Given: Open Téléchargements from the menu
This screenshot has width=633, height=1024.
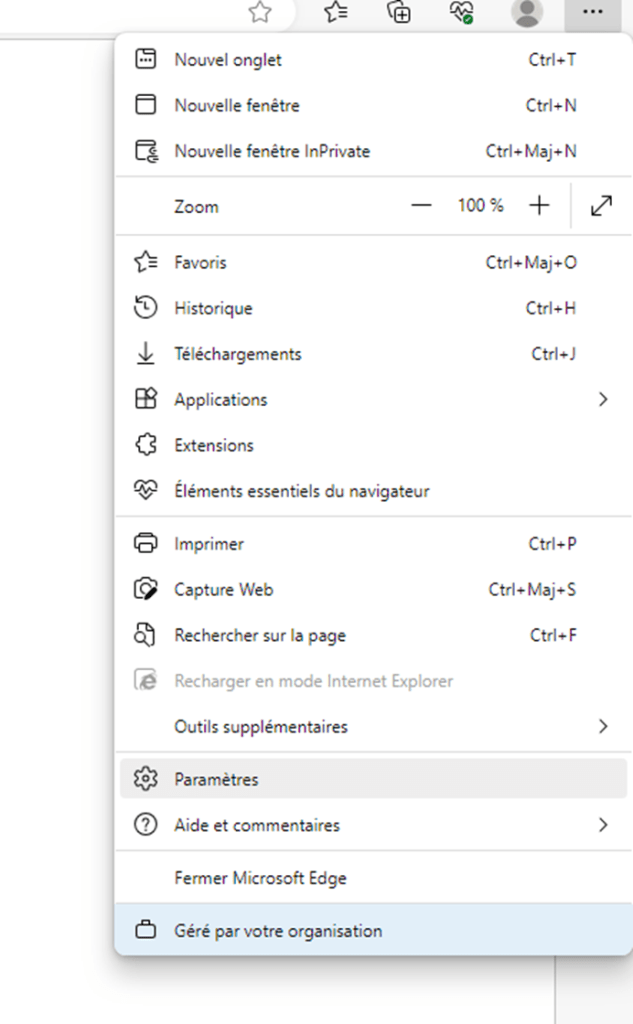Looking at the screenshot, I should [237, 354].
